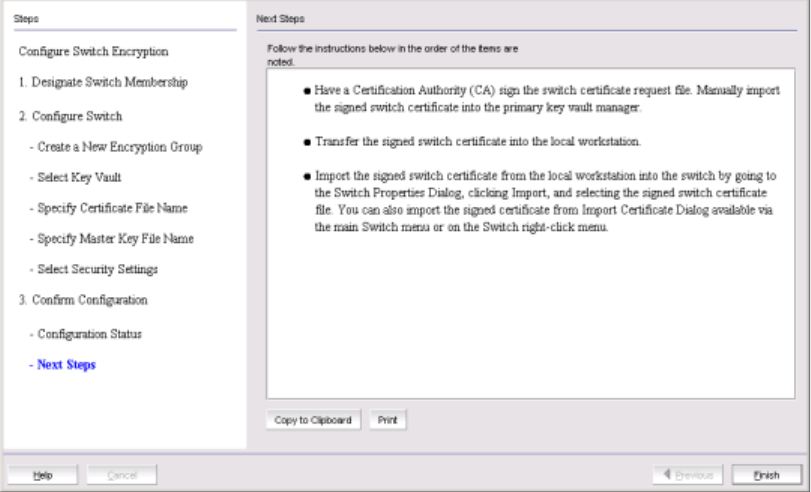Viewport: 811px width, 492px height.
Task: Copy instructions with Copy to Clipboard
Action: 313,420
